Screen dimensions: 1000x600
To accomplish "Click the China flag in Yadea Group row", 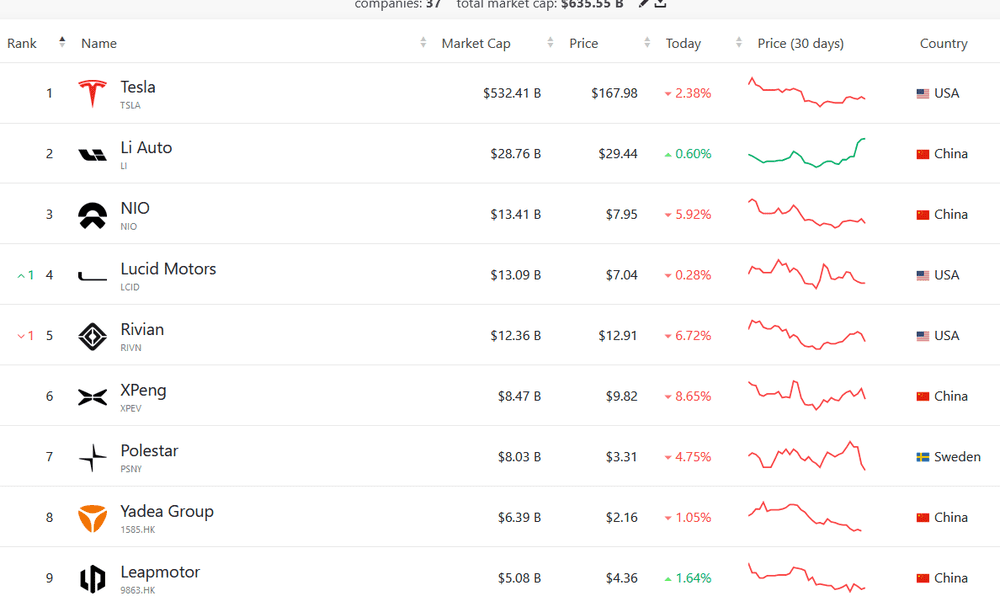I will pos(923,518).
